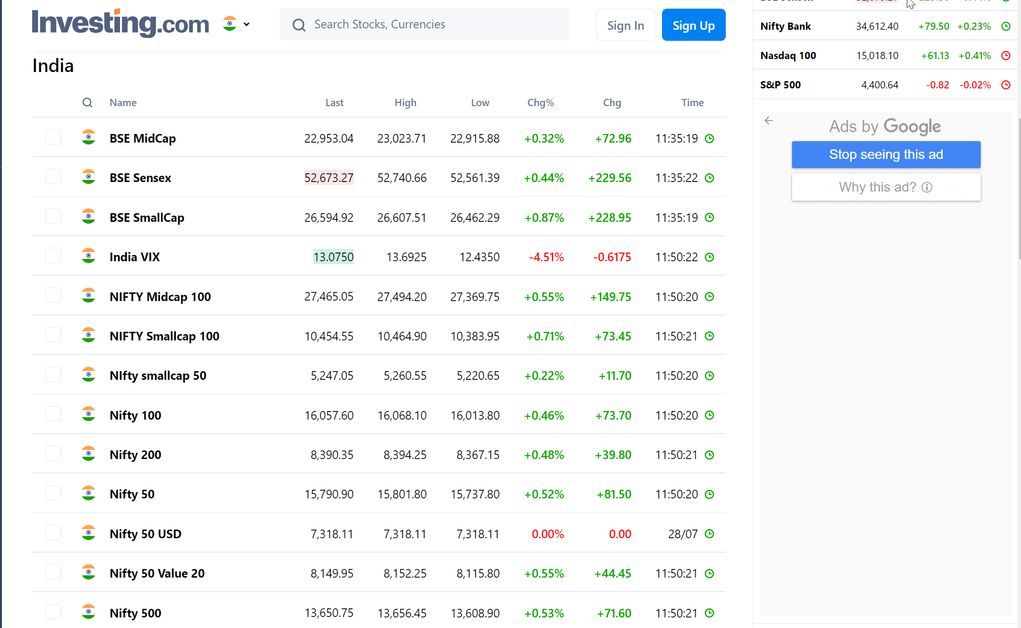Click the Investing.com logo
This screenshot has height=628, width=1021.
tap(120, 24)
